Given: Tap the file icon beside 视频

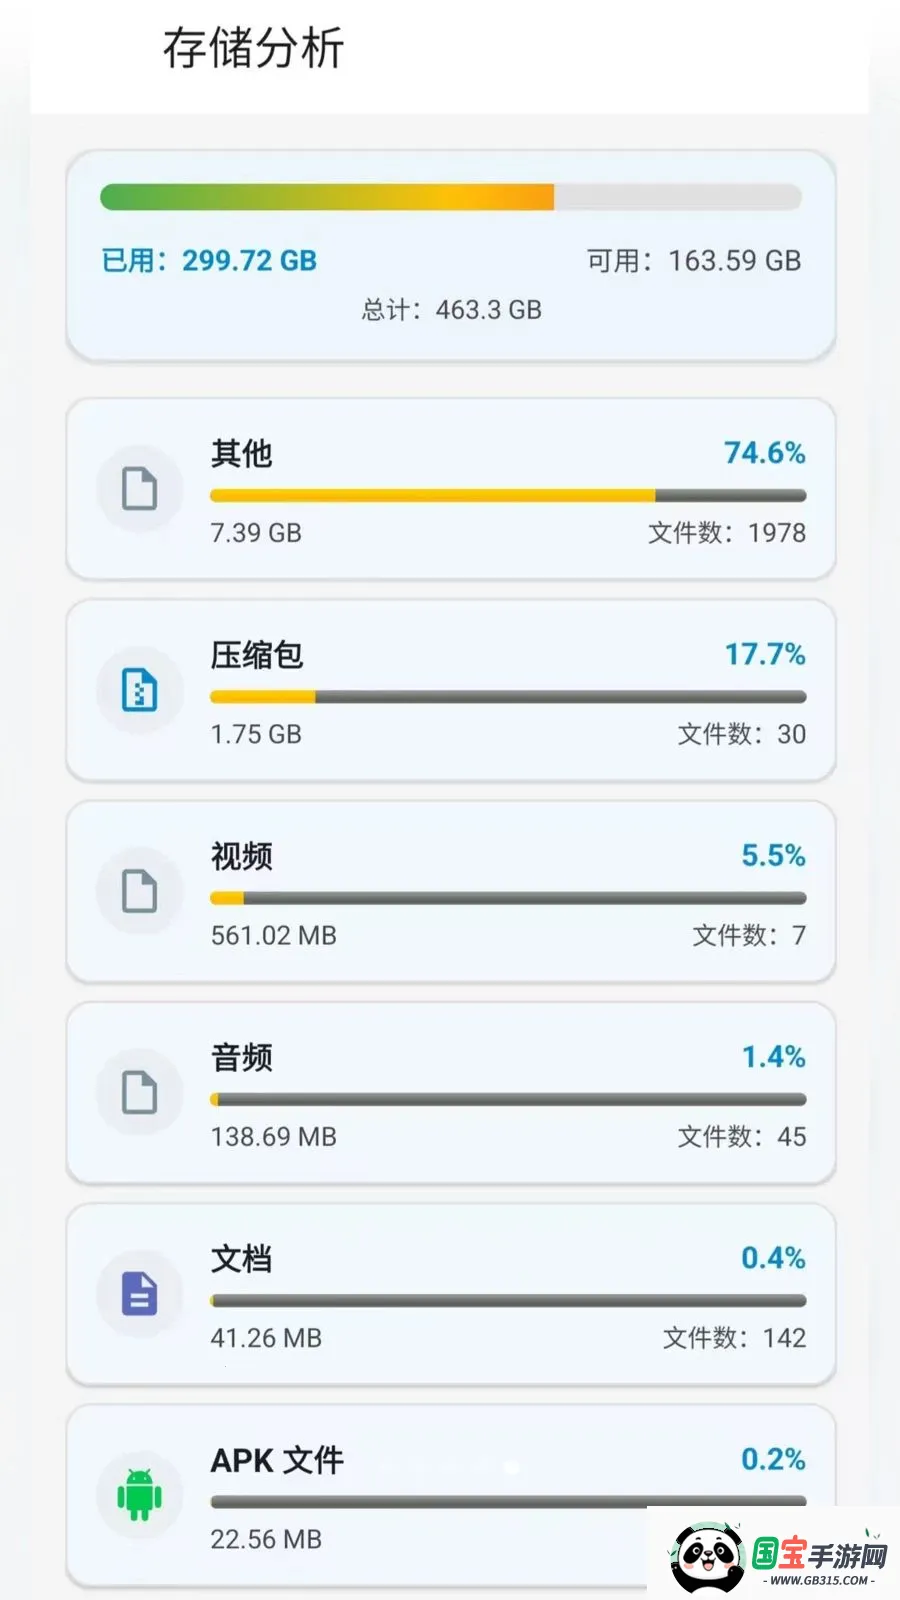Looking at the screenshot, I should click(140, 891).
